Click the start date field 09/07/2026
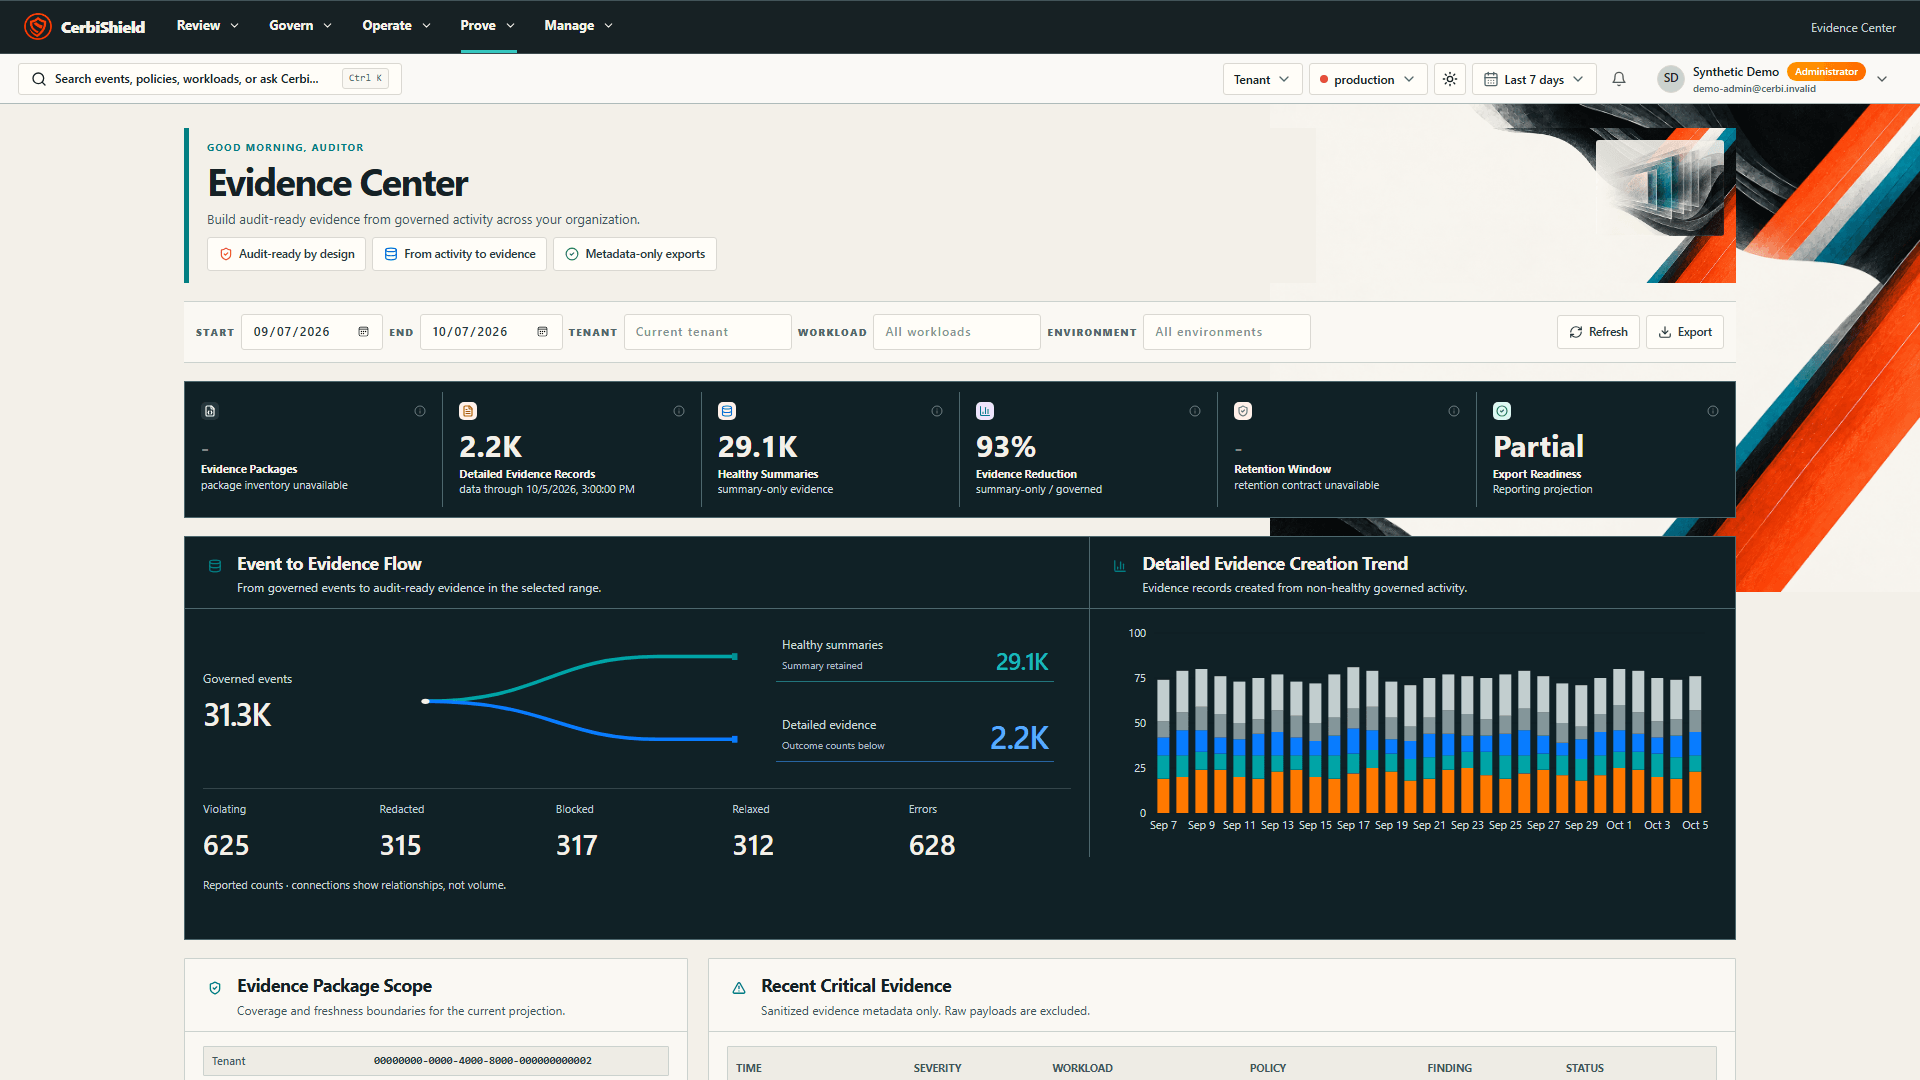1920x1080 pixels. (311, 332)
